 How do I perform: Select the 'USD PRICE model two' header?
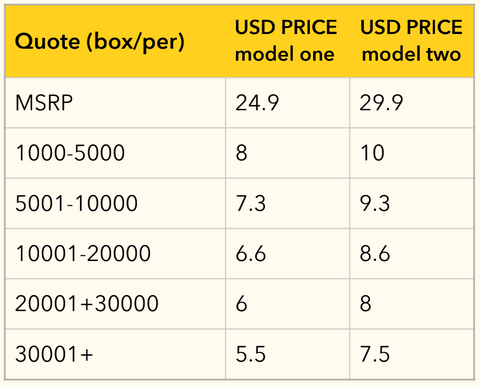click(412, 42)
